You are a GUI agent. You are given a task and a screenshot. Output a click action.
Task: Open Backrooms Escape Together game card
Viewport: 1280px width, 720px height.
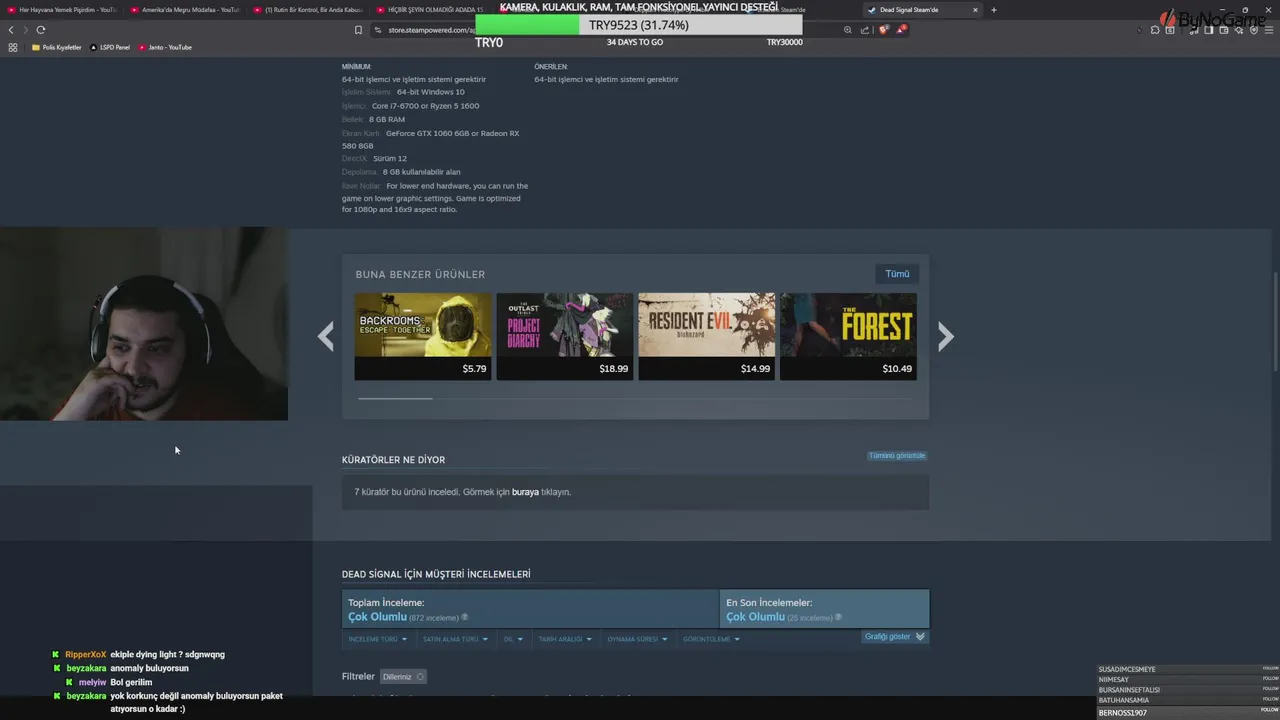pyautogui.click(x=423, y=336)
